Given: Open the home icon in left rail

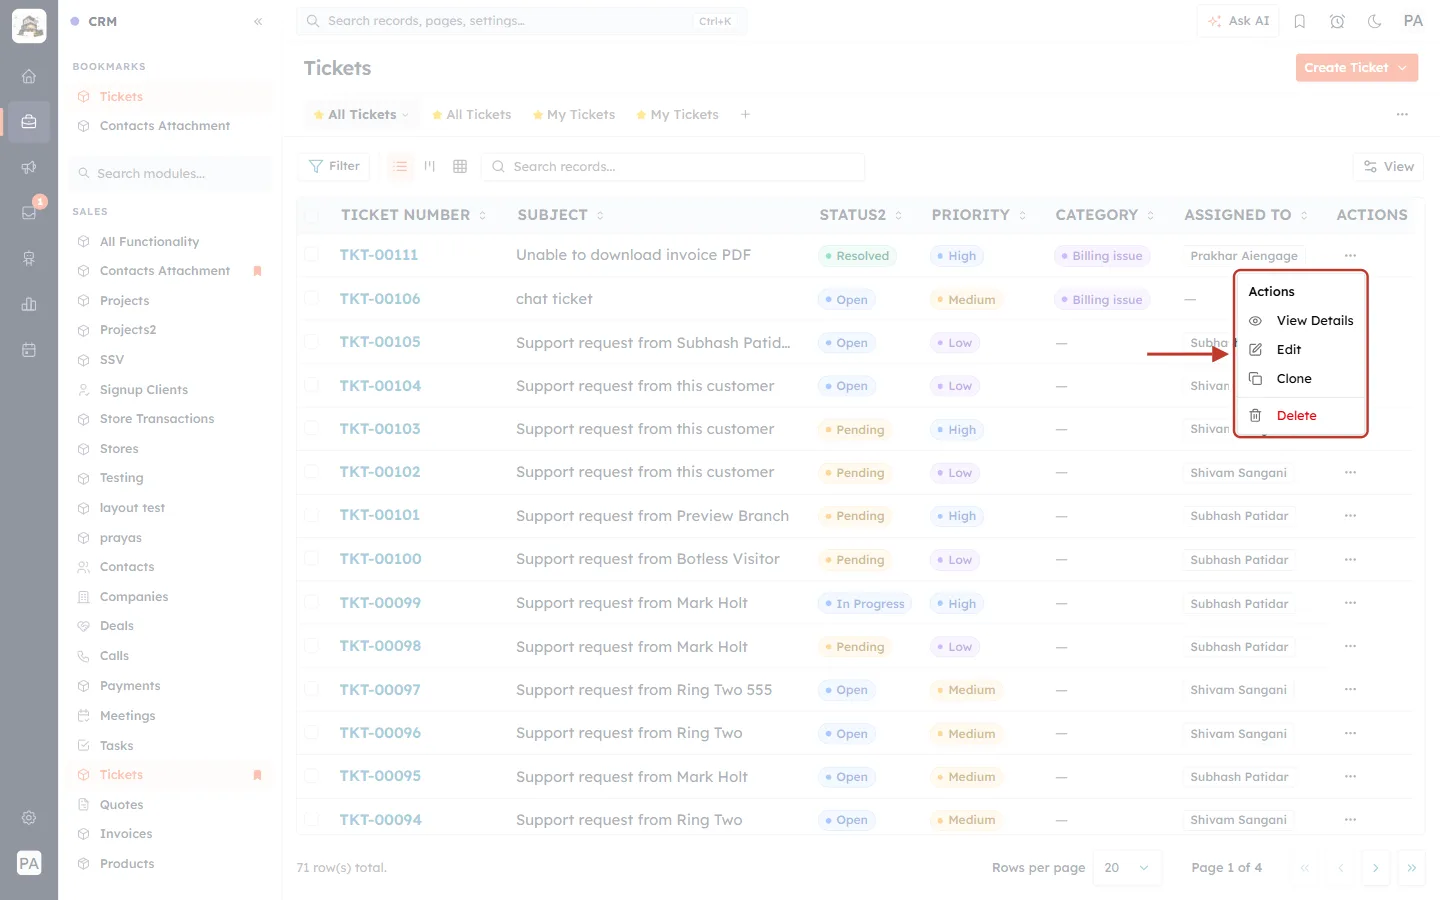Looking at the screenshot, I should click(x=29, y=76).
